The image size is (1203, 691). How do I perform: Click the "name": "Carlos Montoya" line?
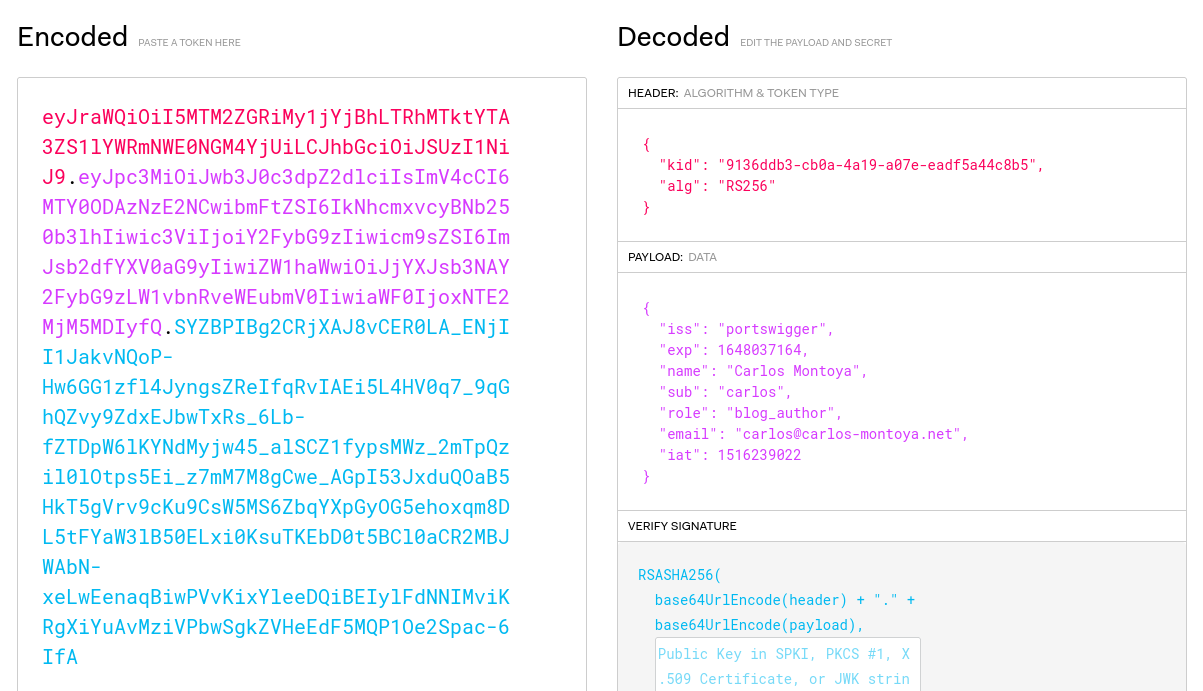(763, 371)
